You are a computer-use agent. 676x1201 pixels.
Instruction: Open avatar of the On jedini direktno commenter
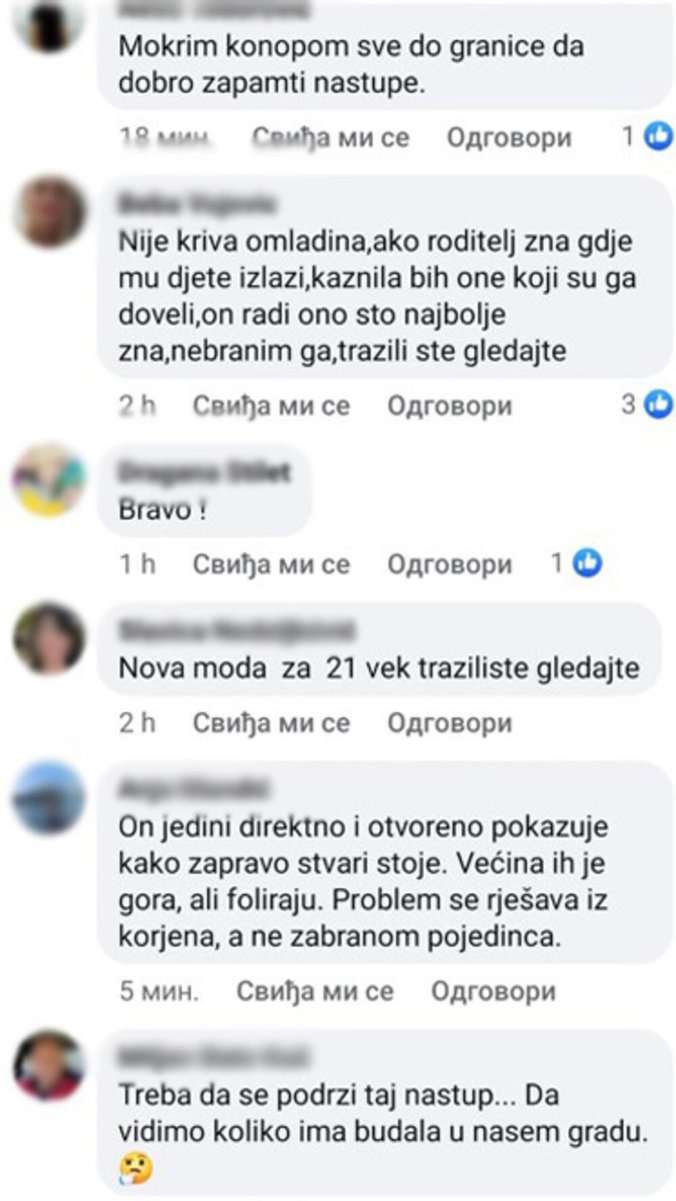click(50, 797)
